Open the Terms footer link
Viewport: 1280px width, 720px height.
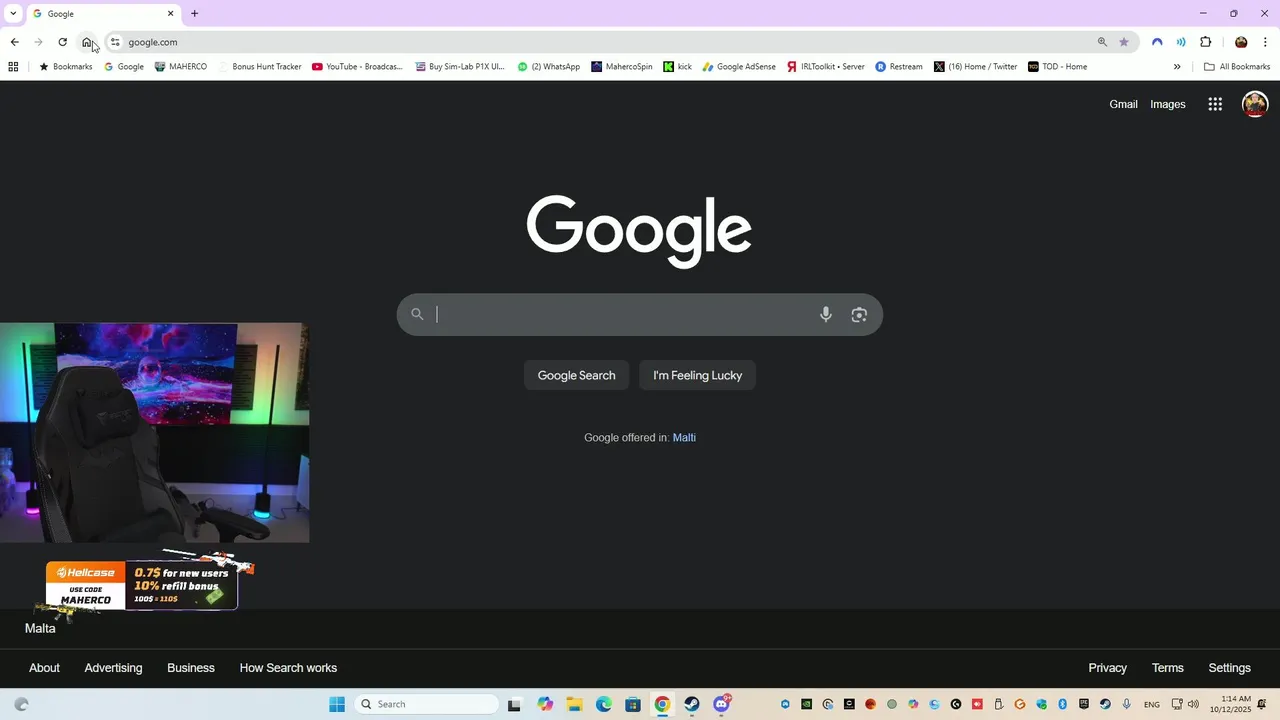point(1167,668)
